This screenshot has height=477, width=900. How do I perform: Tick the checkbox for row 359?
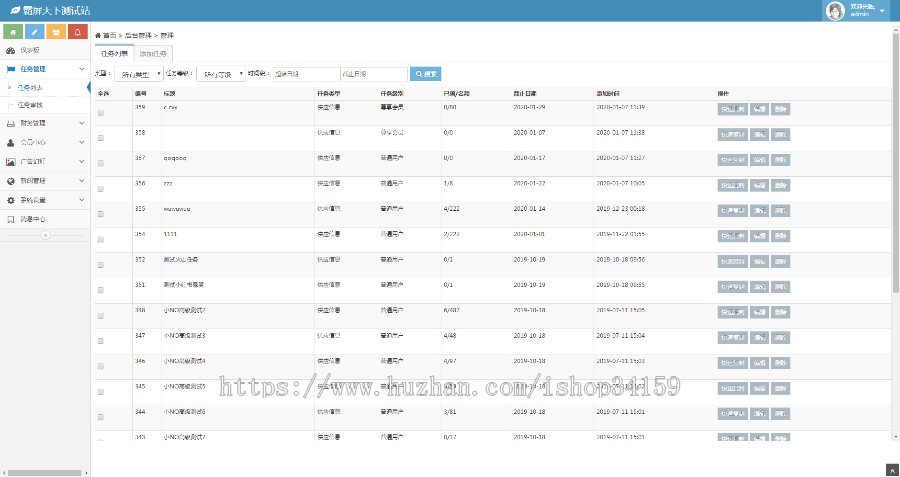[100, 113]
